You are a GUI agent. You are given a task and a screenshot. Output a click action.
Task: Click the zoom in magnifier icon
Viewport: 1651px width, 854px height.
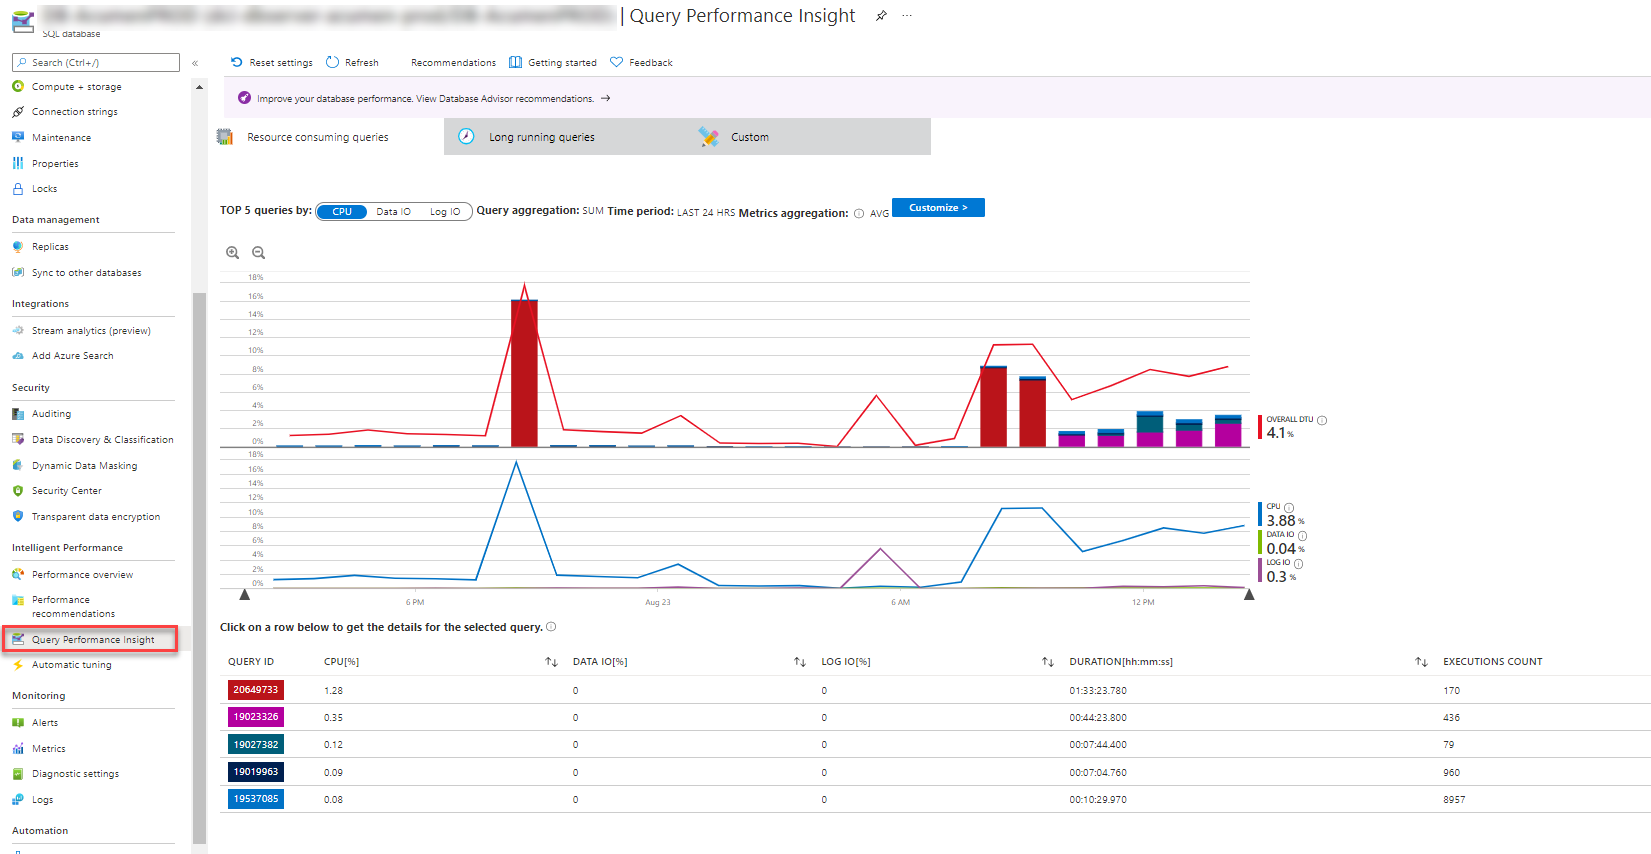tap(233, 253)
